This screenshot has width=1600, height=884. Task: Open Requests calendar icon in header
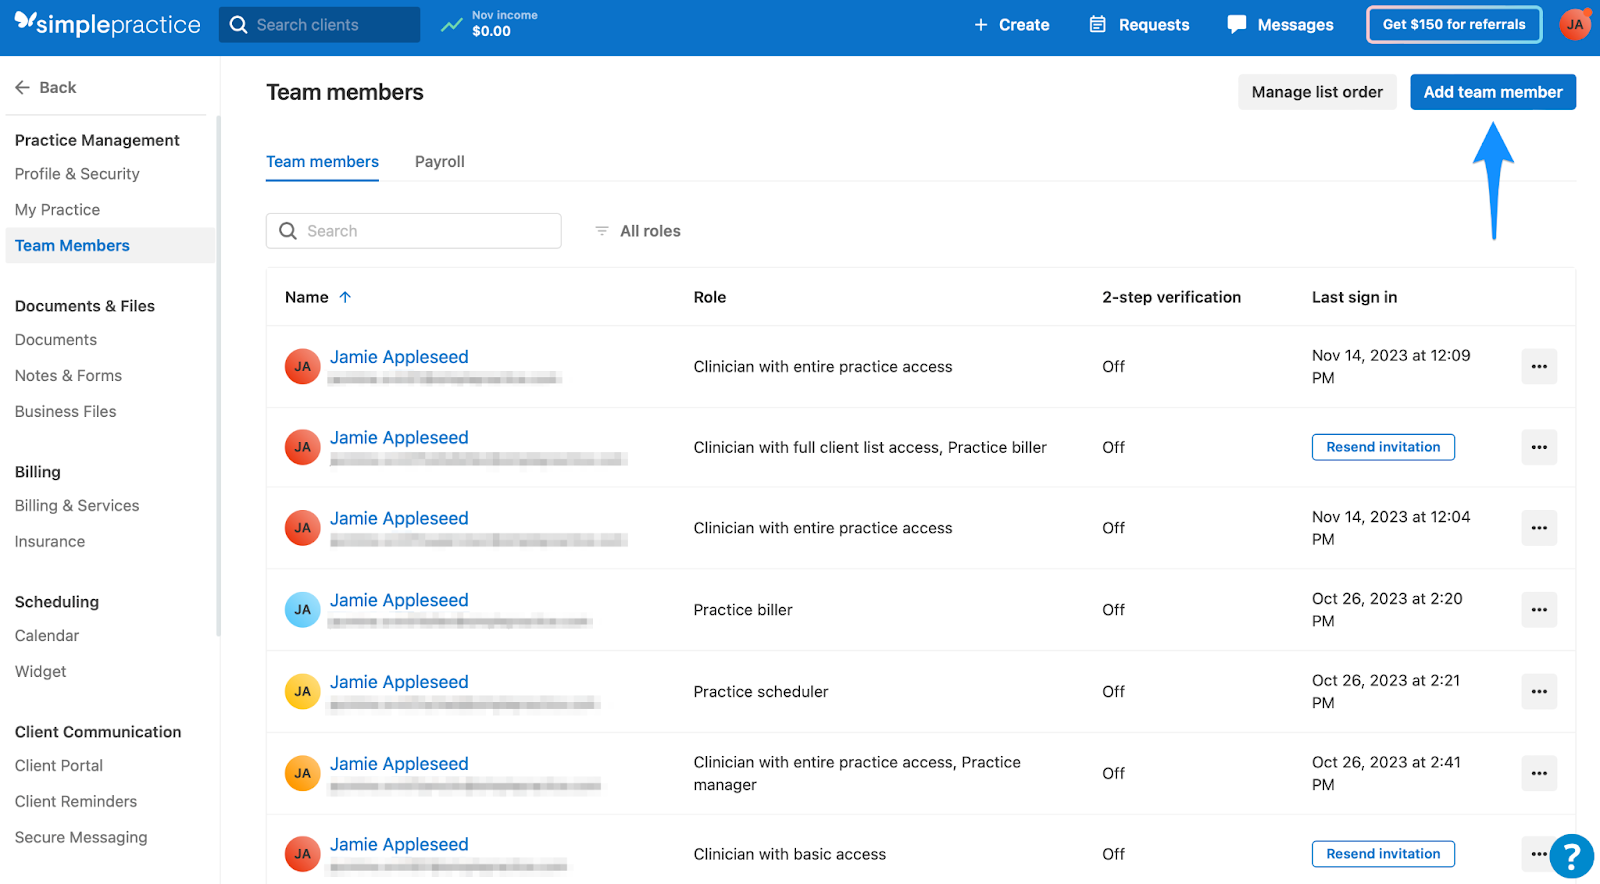click(1097, 24)
